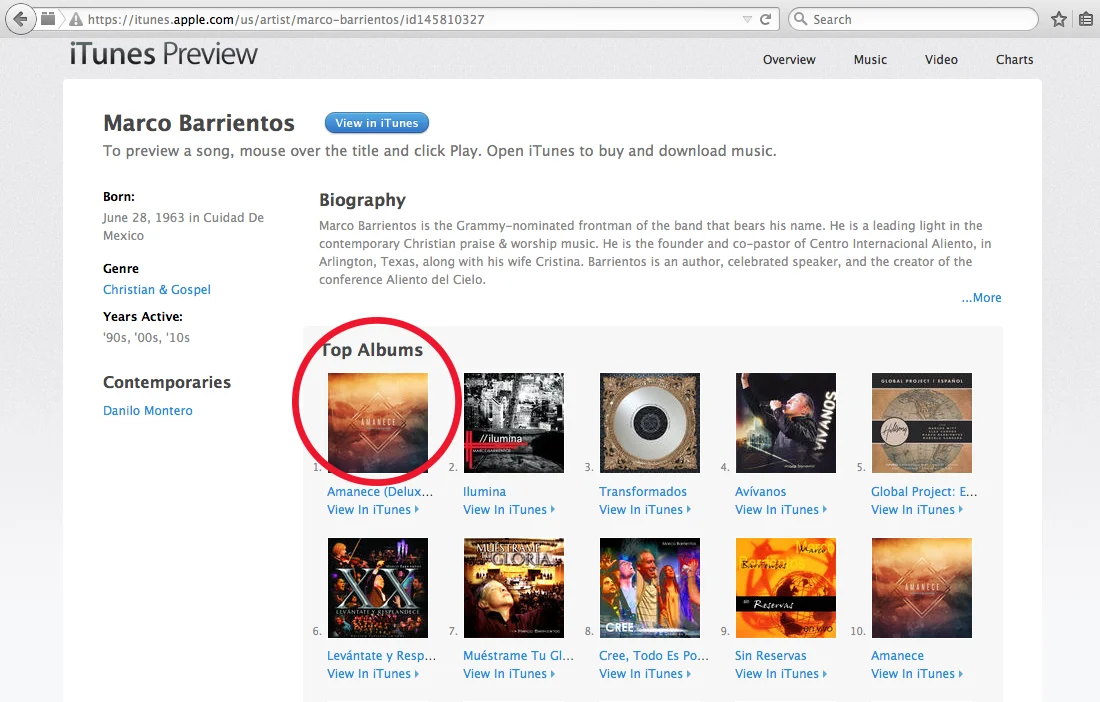1100x702 pixels.
Task: Expand the biography with ...More
Action: pyautogui.click(x=981, y=297)
